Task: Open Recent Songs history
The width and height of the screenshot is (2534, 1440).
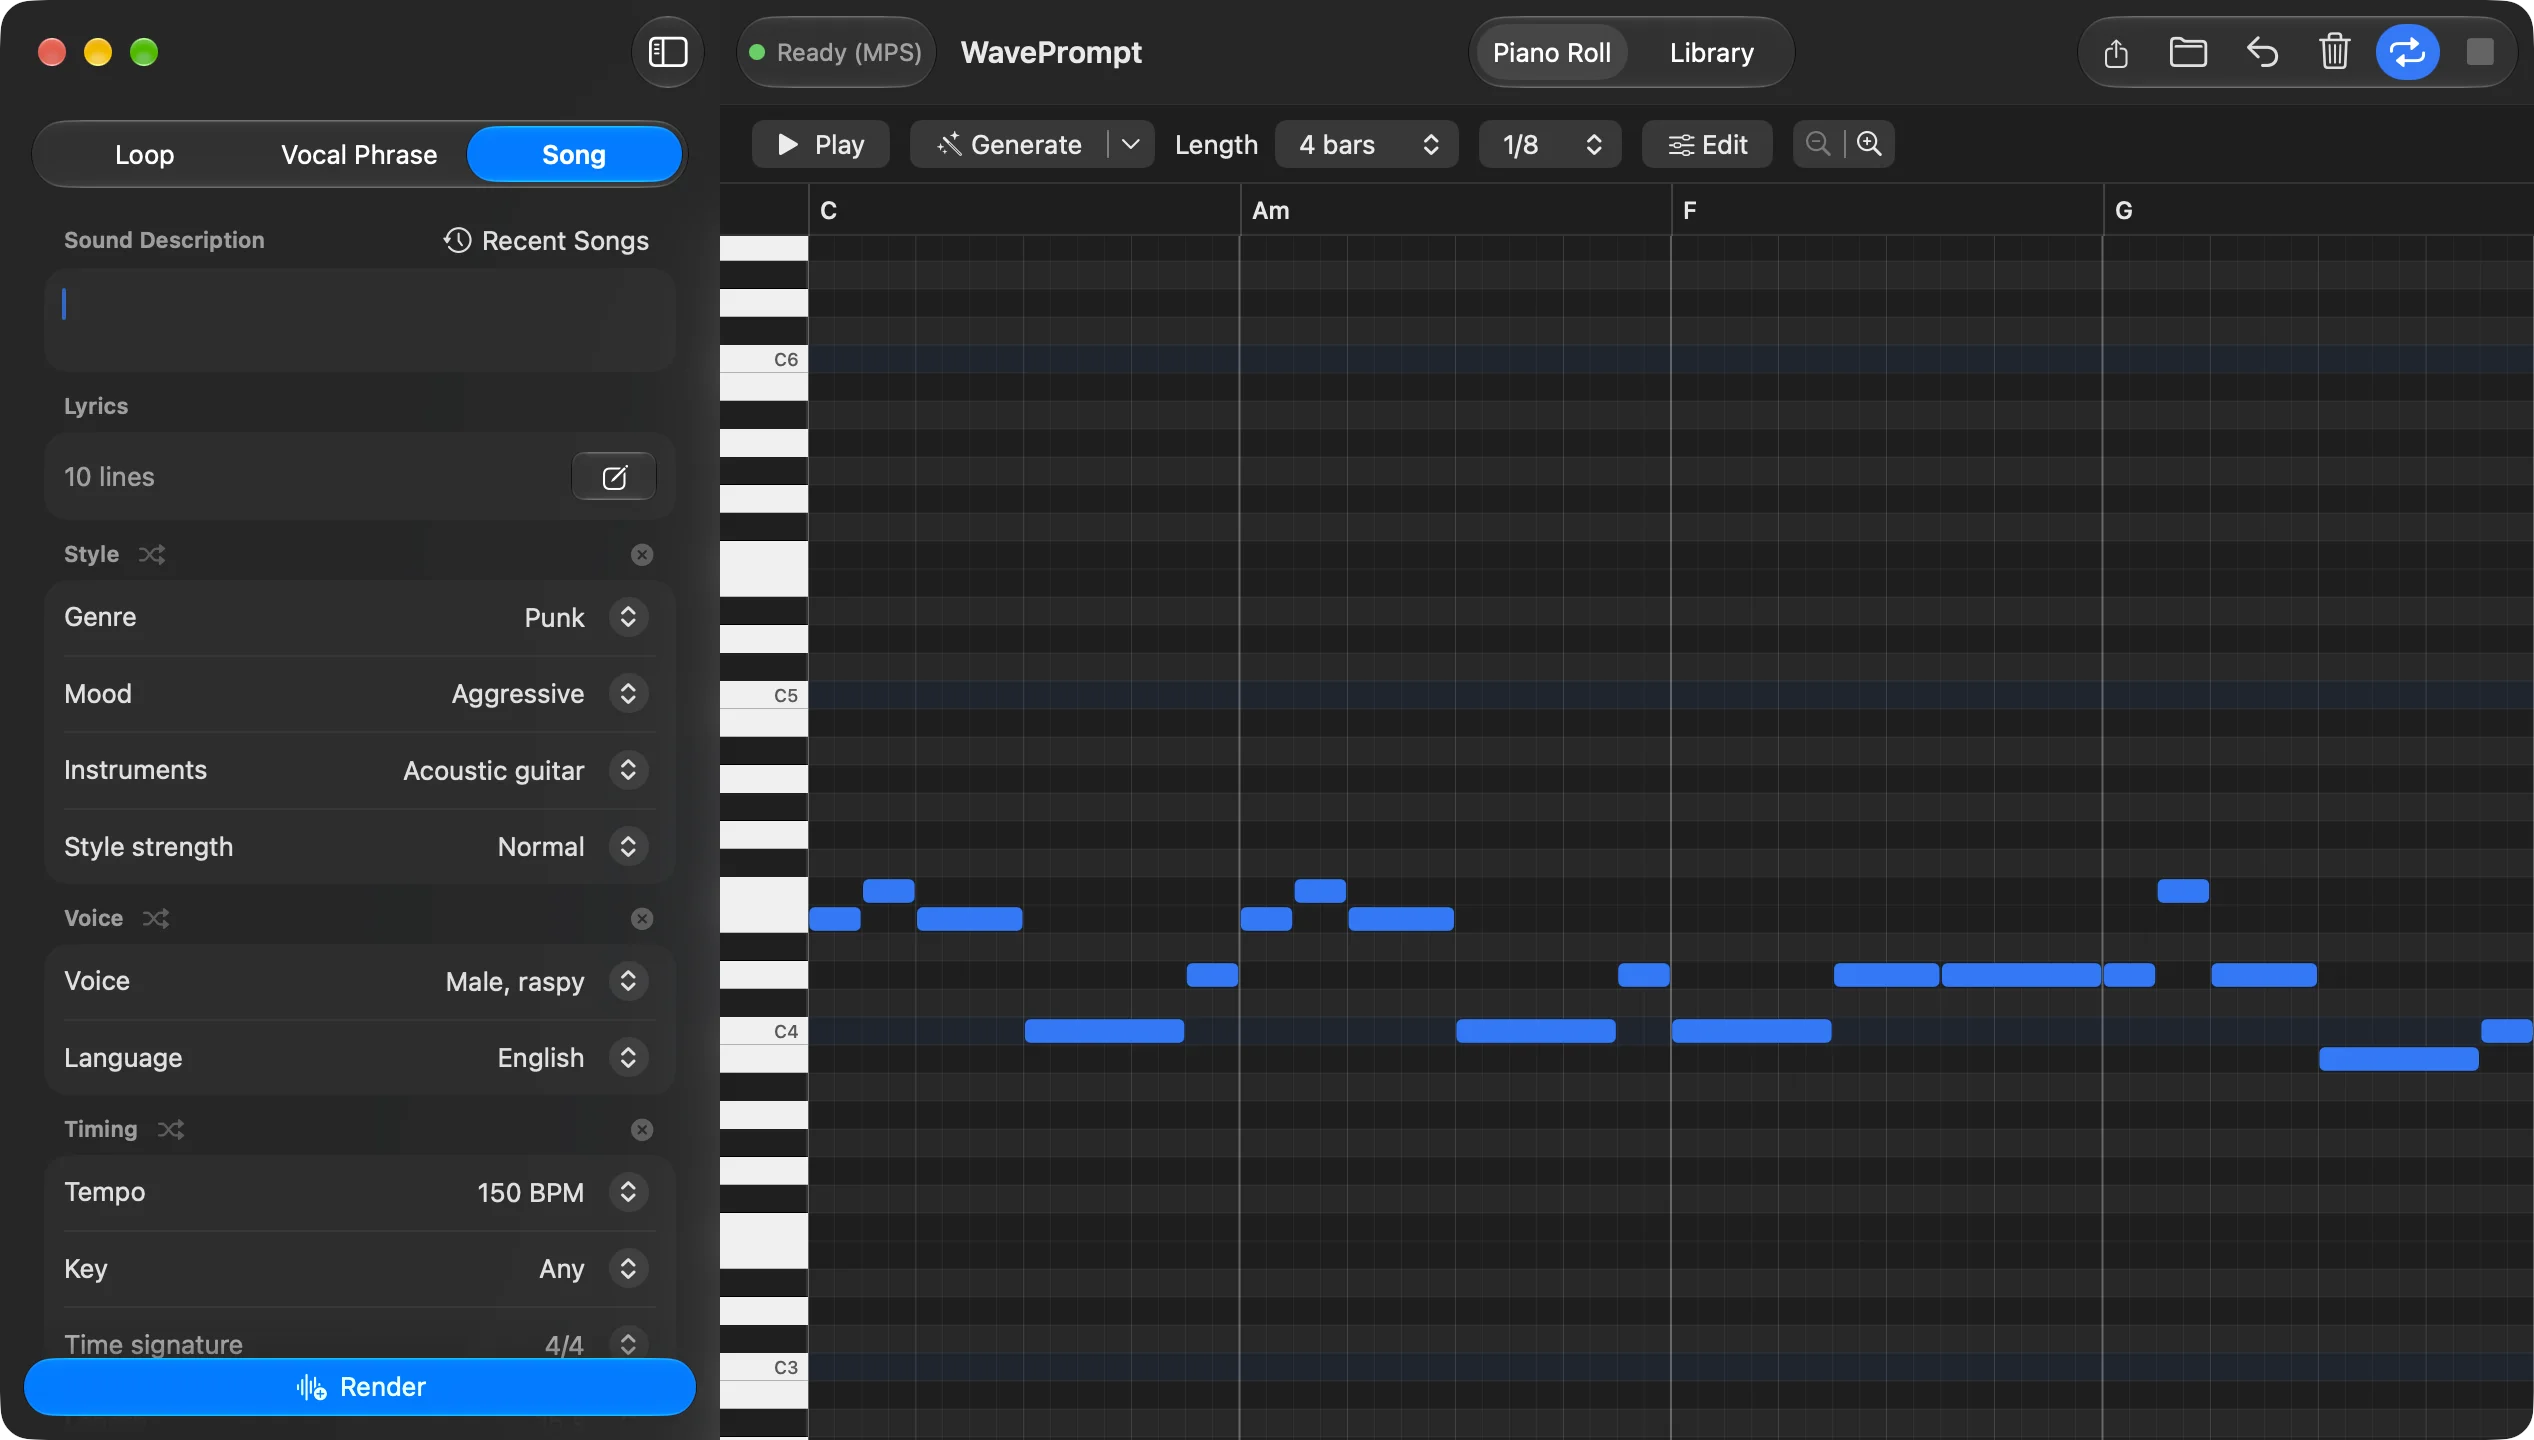Action: click(x=546, y=240)
